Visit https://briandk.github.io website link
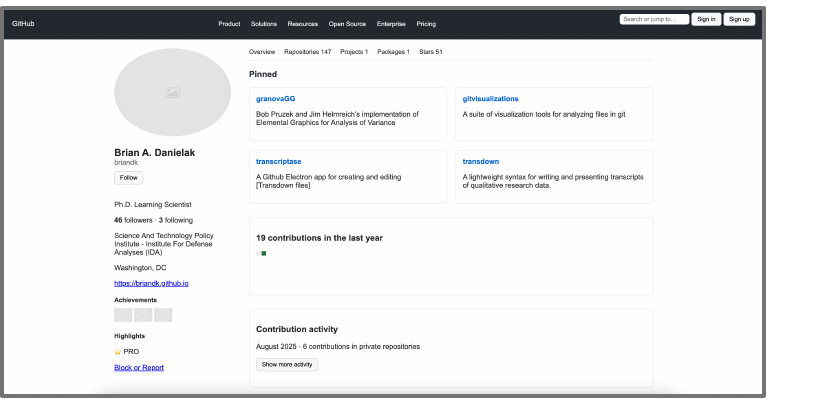Image resolution: width=825 pixels, height=402 pixels. point(152,283)
